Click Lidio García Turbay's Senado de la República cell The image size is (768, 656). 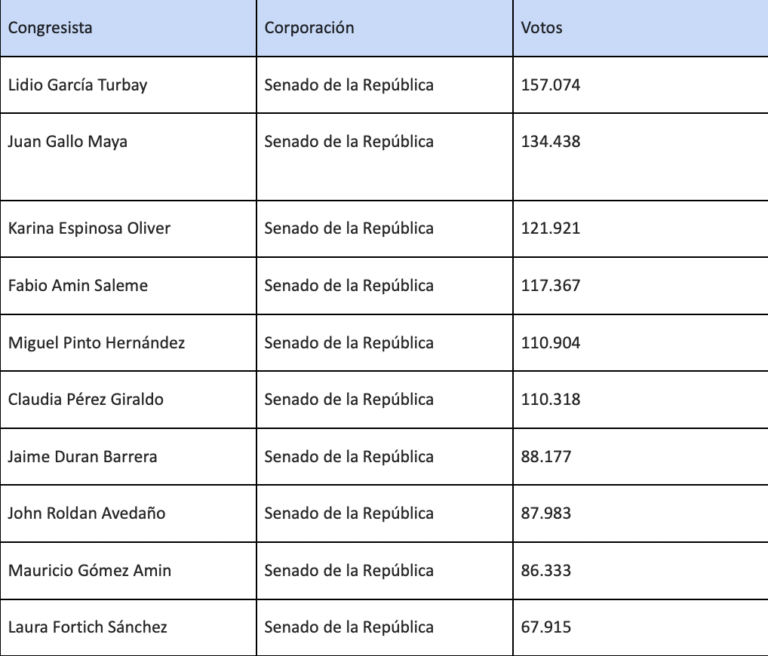click(349, 85)
